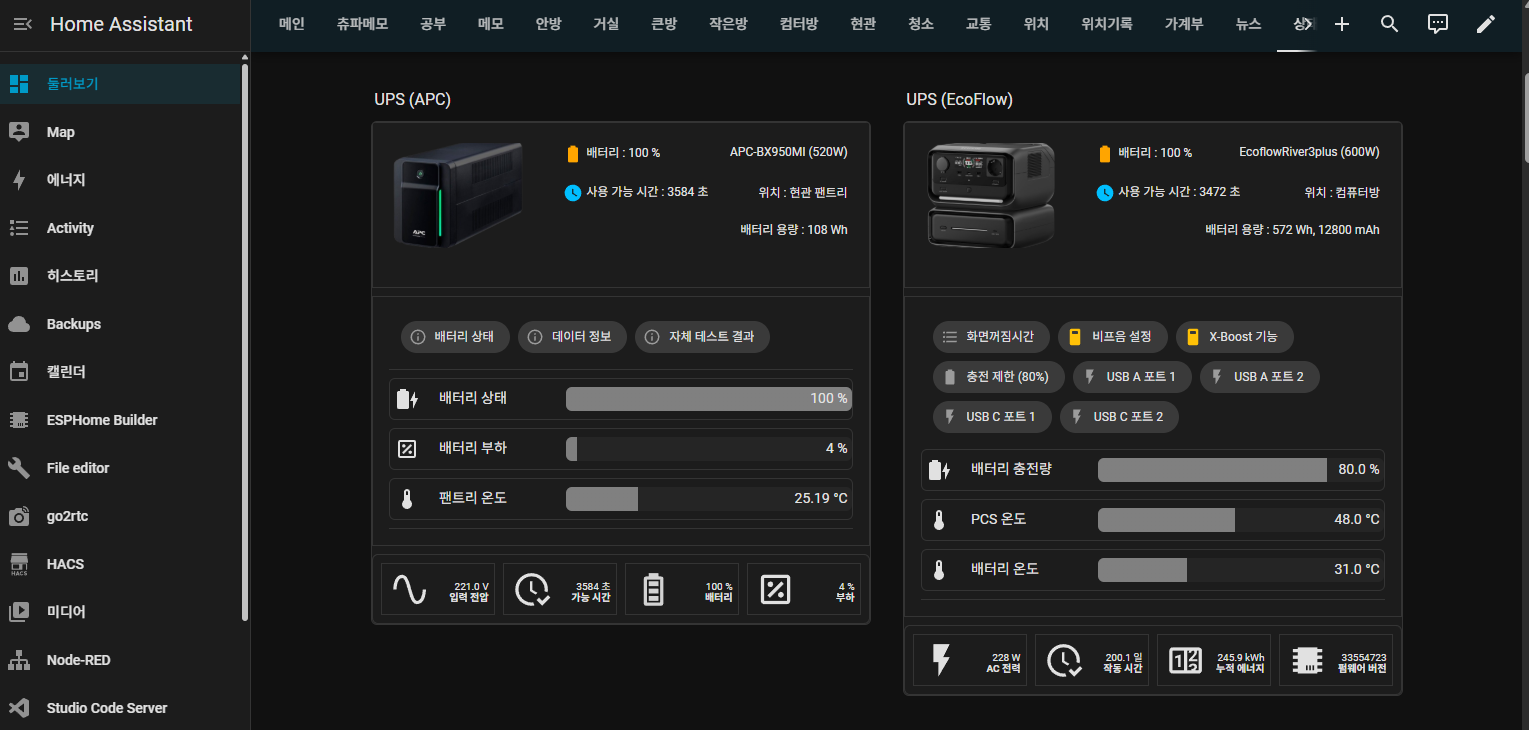This screenshot has height=730, width=1529.
Task: Switch to the 가계부 tab
Action: (1184, 24)
